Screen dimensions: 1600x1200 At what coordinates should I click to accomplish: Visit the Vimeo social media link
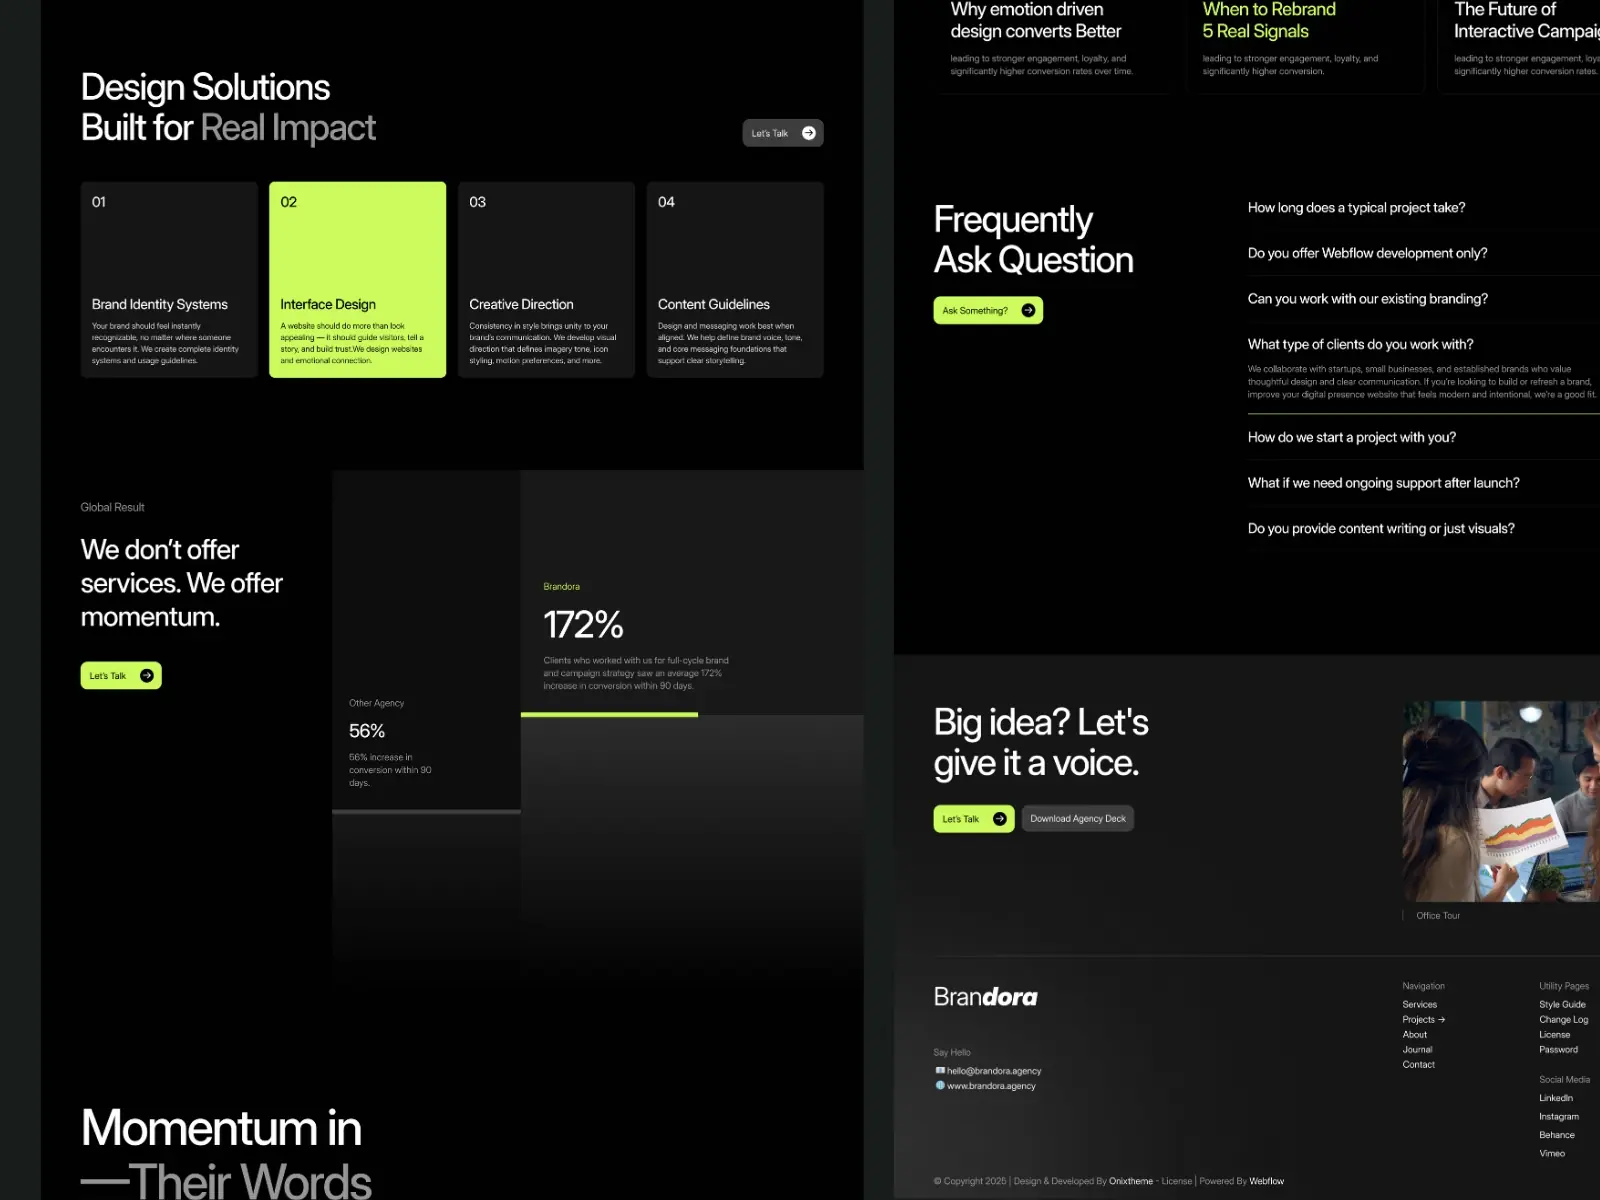1552,1154
